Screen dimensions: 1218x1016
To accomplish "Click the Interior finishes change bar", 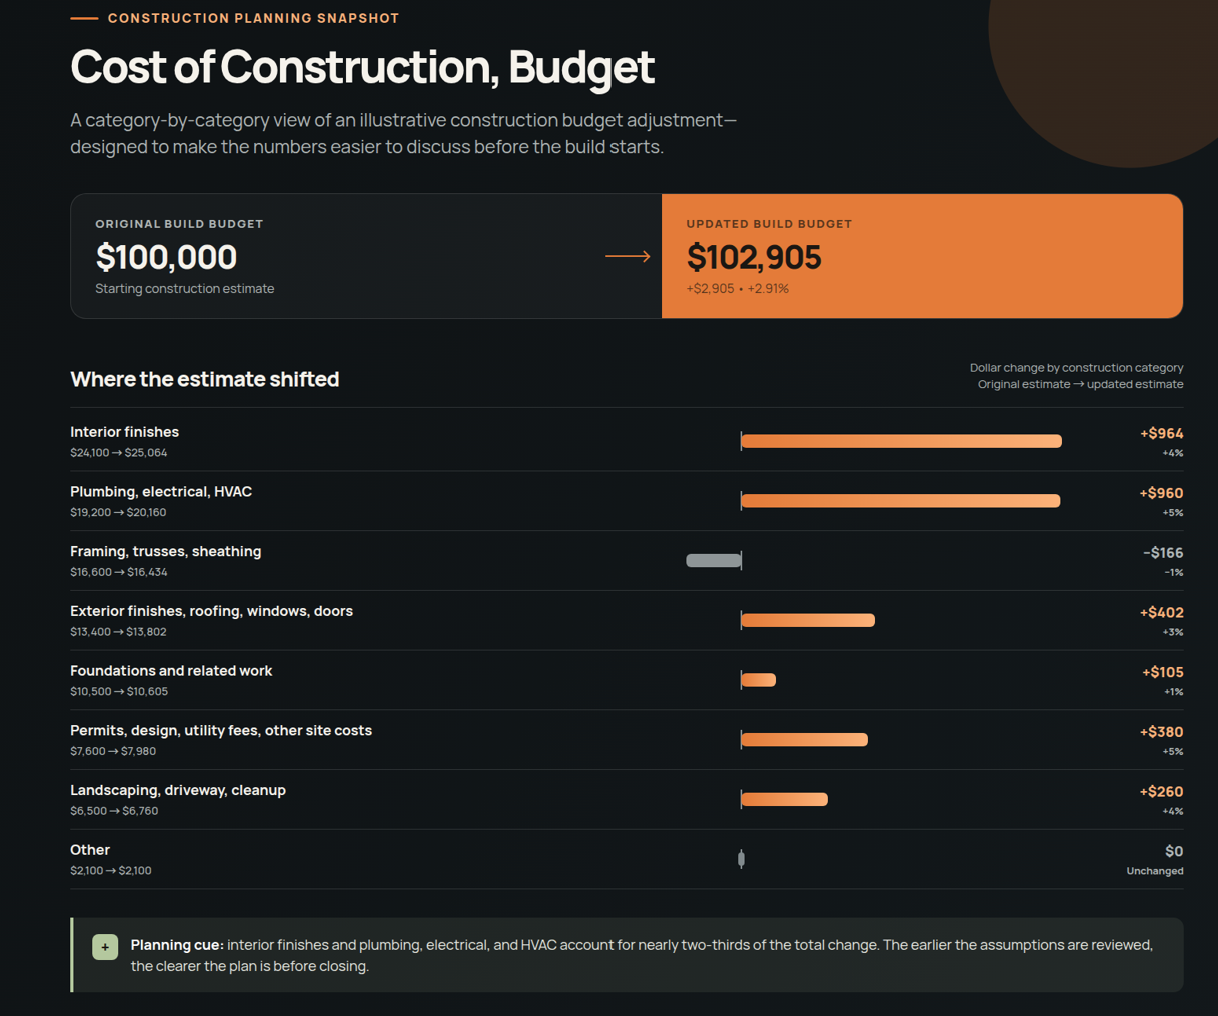I will click(x=901, y=441).
